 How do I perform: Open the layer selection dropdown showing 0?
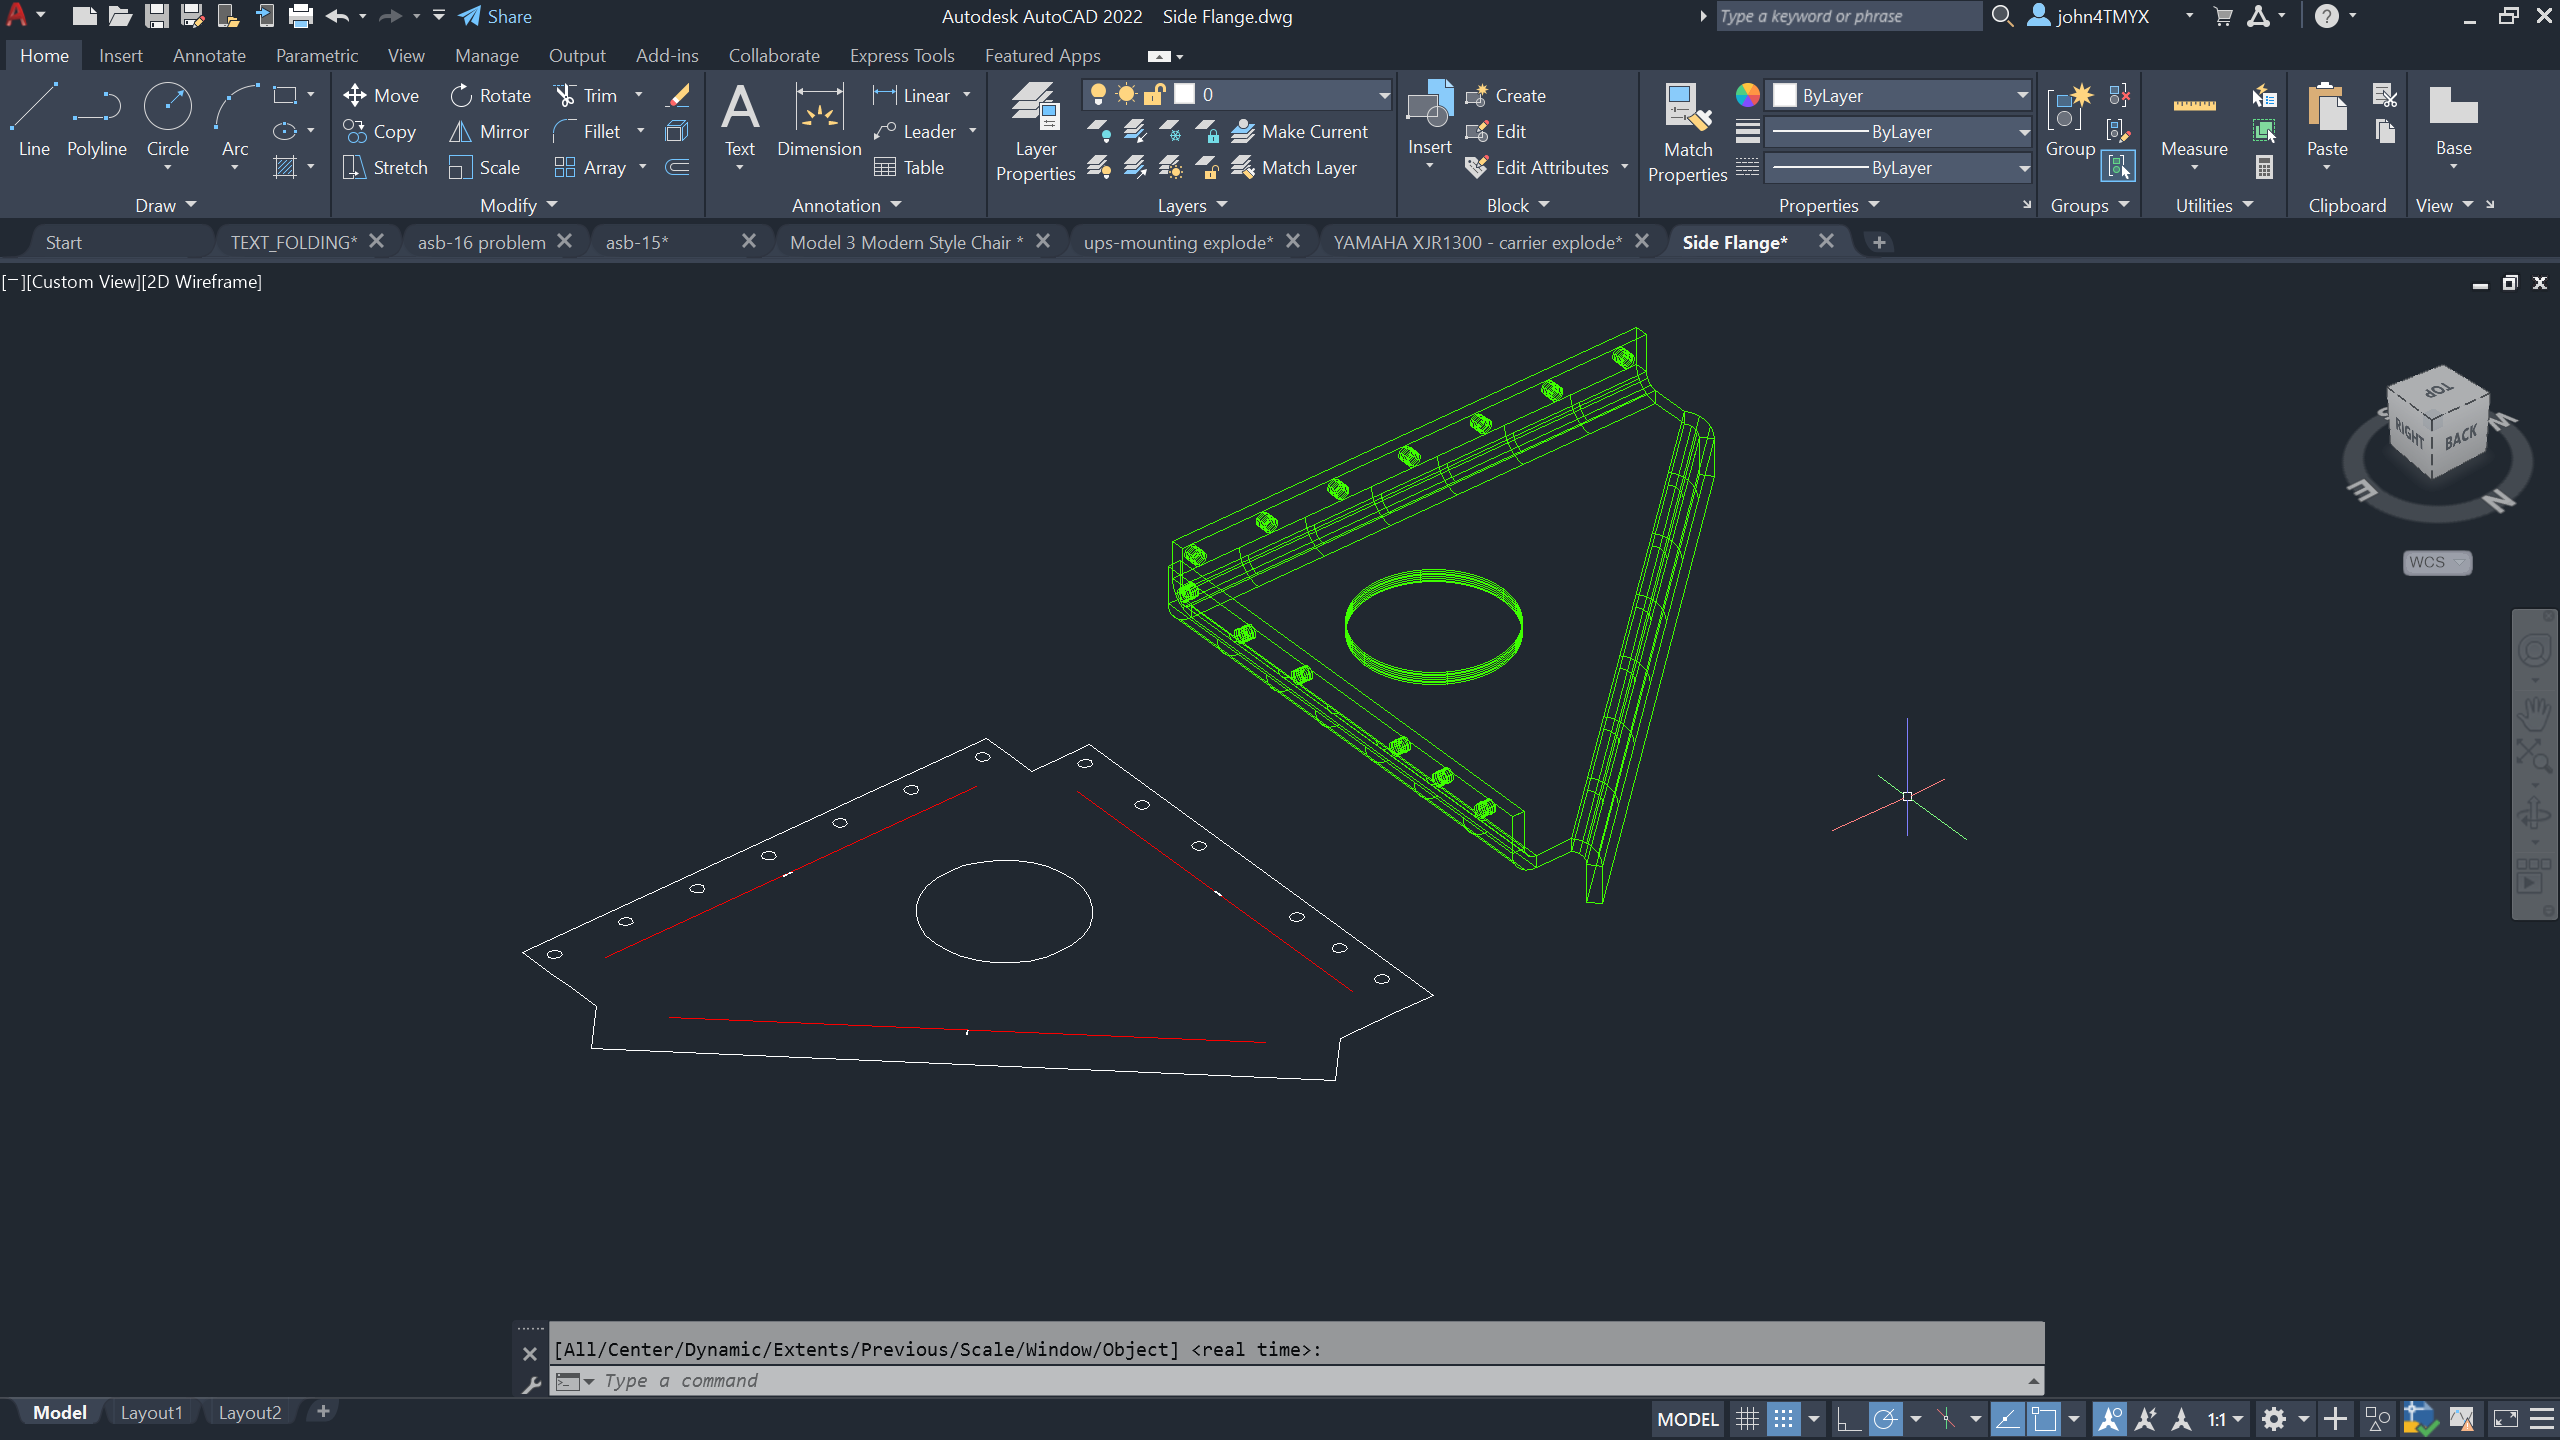(x=1383, y=95)
